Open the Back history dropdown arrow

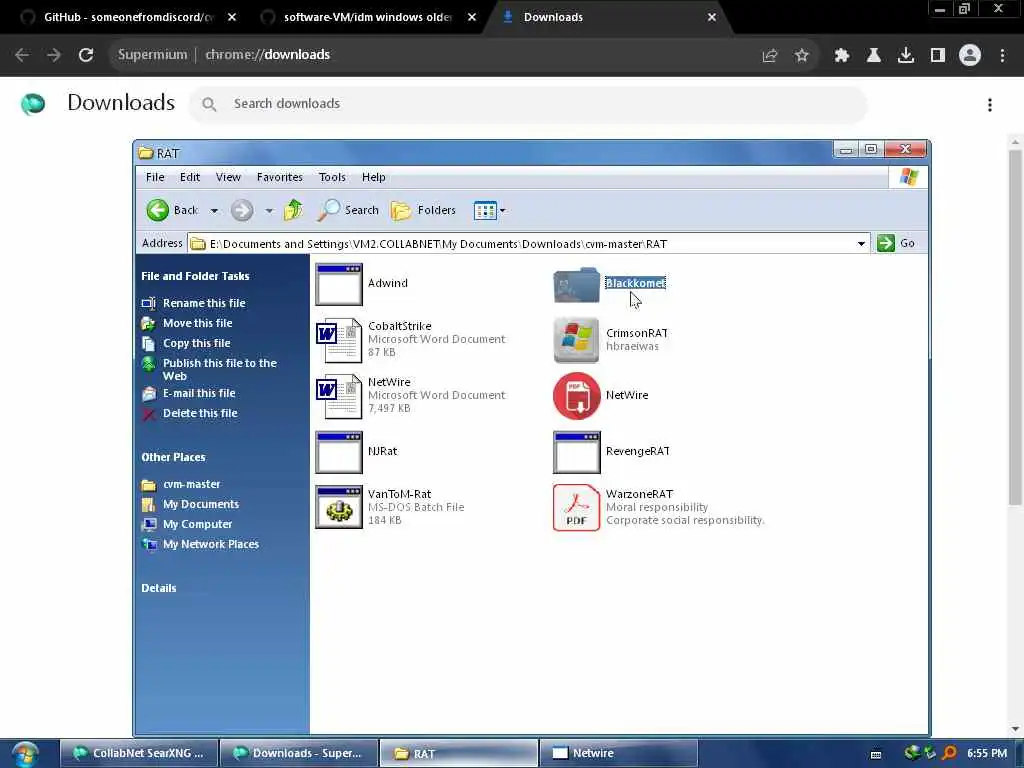point(214,210)
